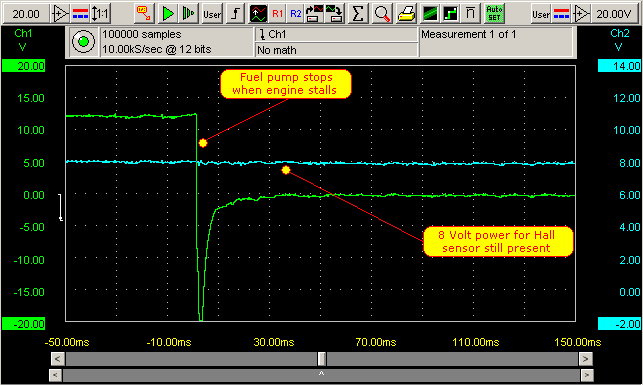
Task: Click the single-shot measurement play icon
Action: tap(188, 14)
